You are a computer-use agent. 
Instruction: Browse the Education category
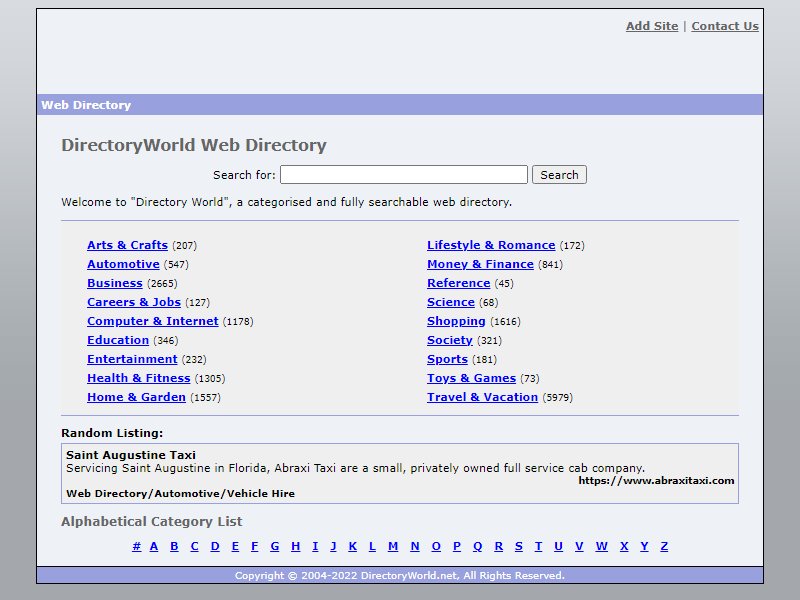pos(118,340)
